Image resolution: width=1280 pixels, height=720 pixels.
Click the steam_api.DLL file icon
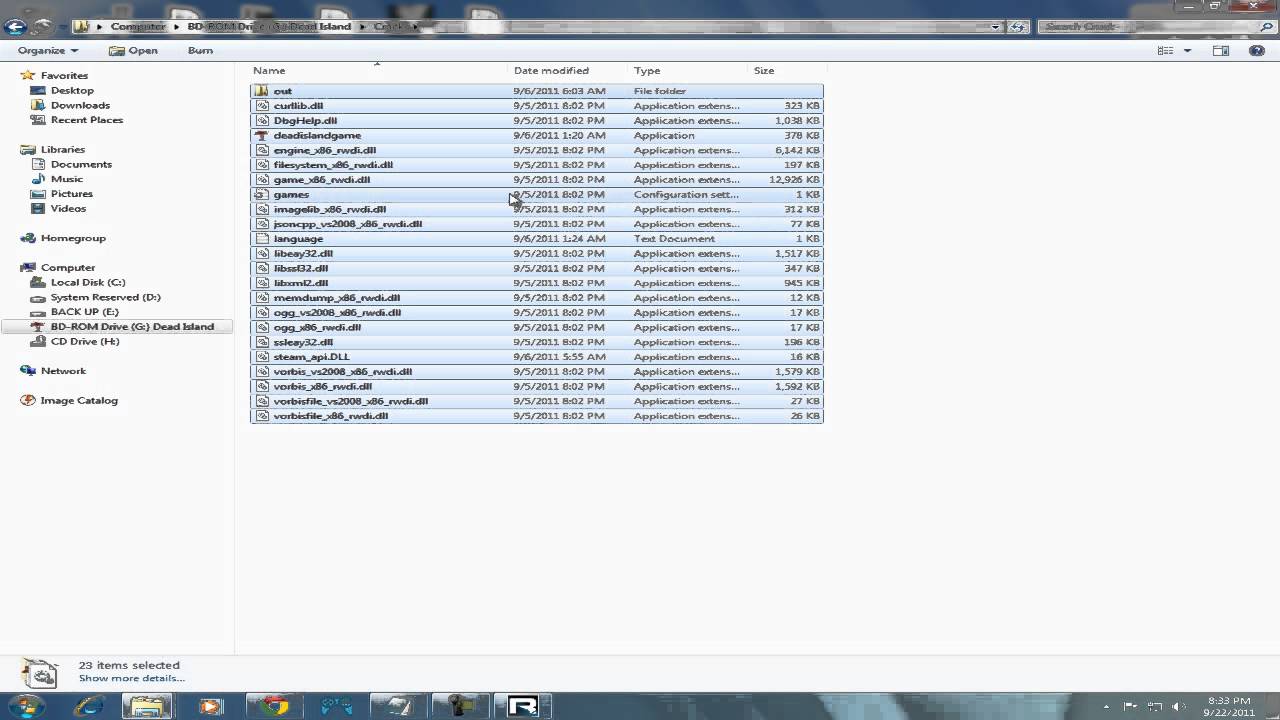point(262,357)
